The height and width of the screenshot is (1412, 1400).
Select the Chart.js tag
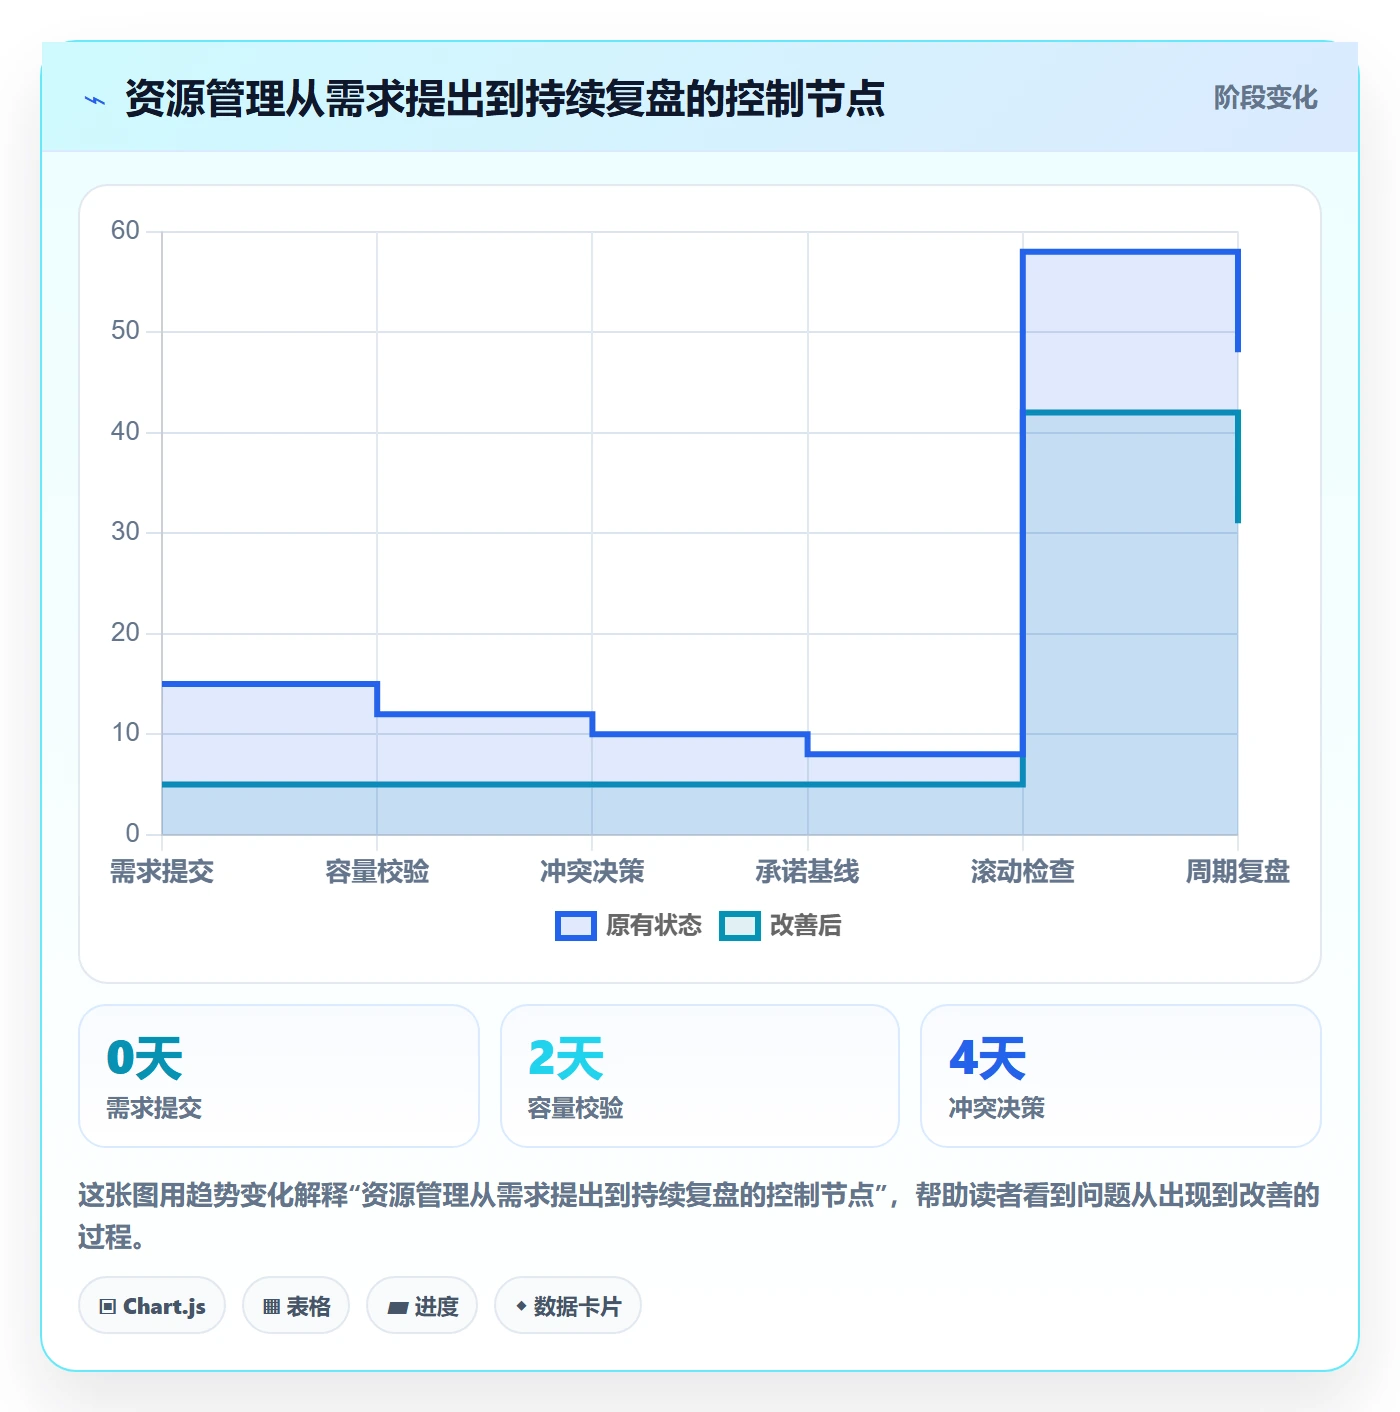pos(152,1306)
